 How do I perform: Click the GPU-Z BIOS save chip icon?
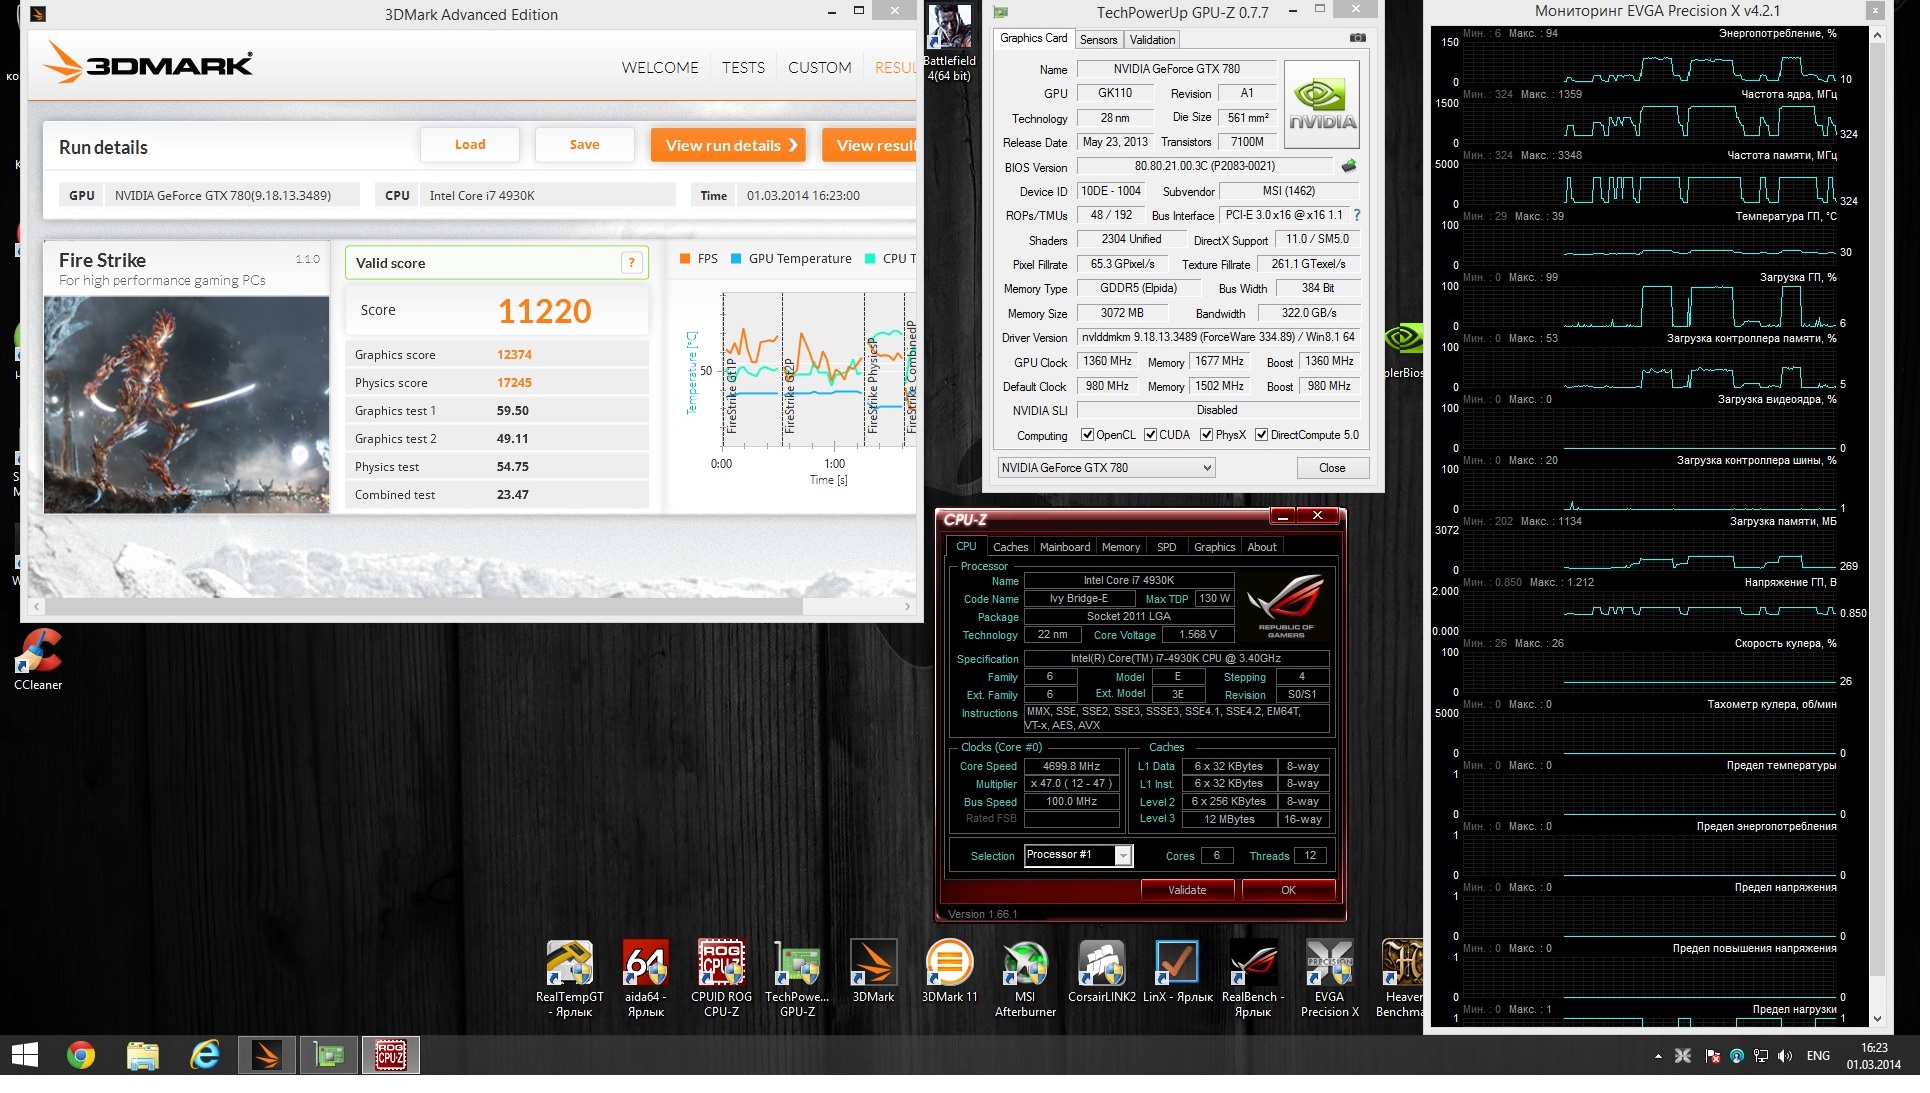point(1349,166)
